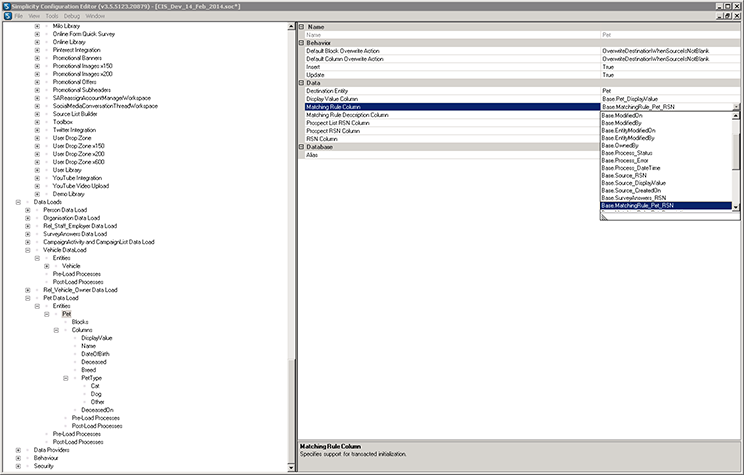Viewport: 744px width, 475px height.
Task: Click tree panel scroll-up arrow
Action: tap(291, 27)
